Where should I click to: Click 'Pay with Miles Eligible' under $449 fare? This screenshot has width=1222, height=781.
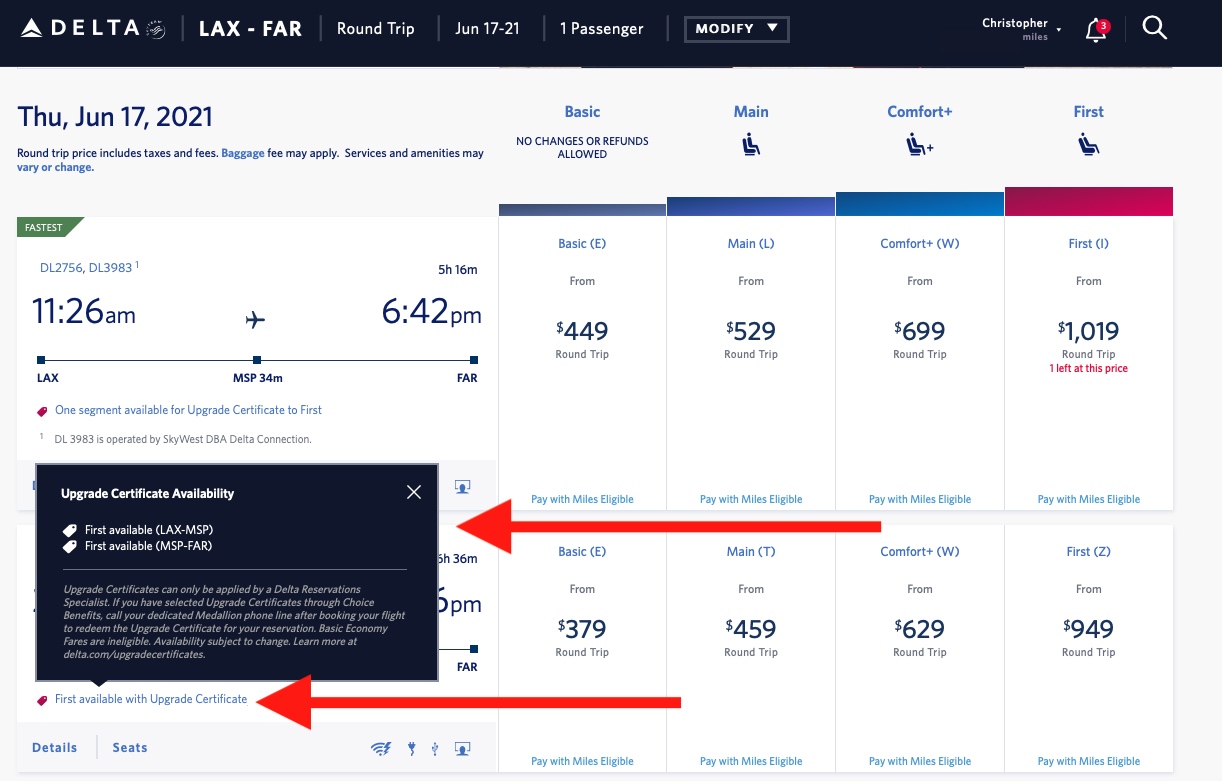pos(582,499)
